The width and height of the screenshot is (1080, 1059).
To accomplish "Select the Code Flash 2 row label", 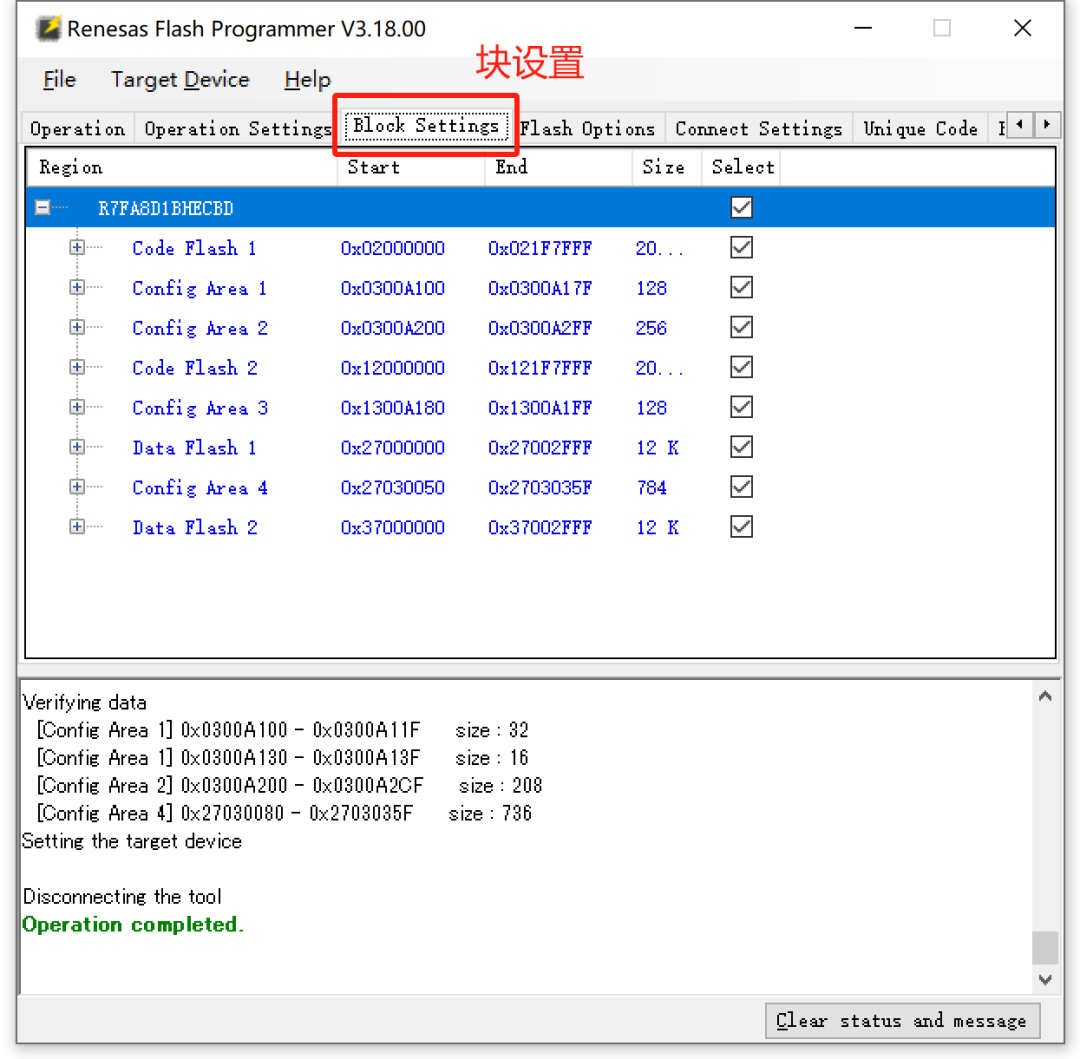I will coord(195,368).
